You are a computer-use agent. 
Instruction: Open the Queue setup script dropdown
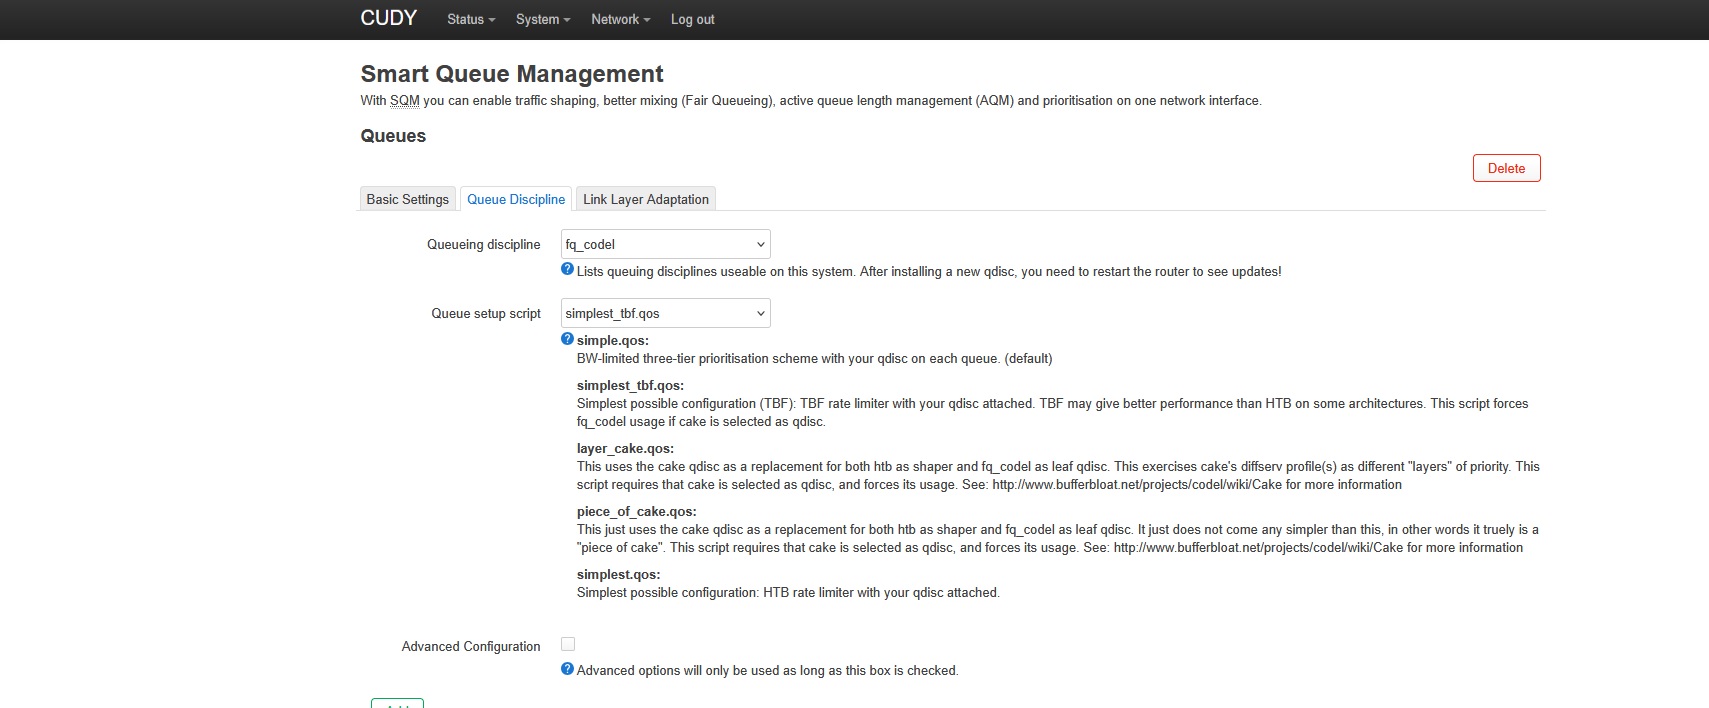pos(665,313)
